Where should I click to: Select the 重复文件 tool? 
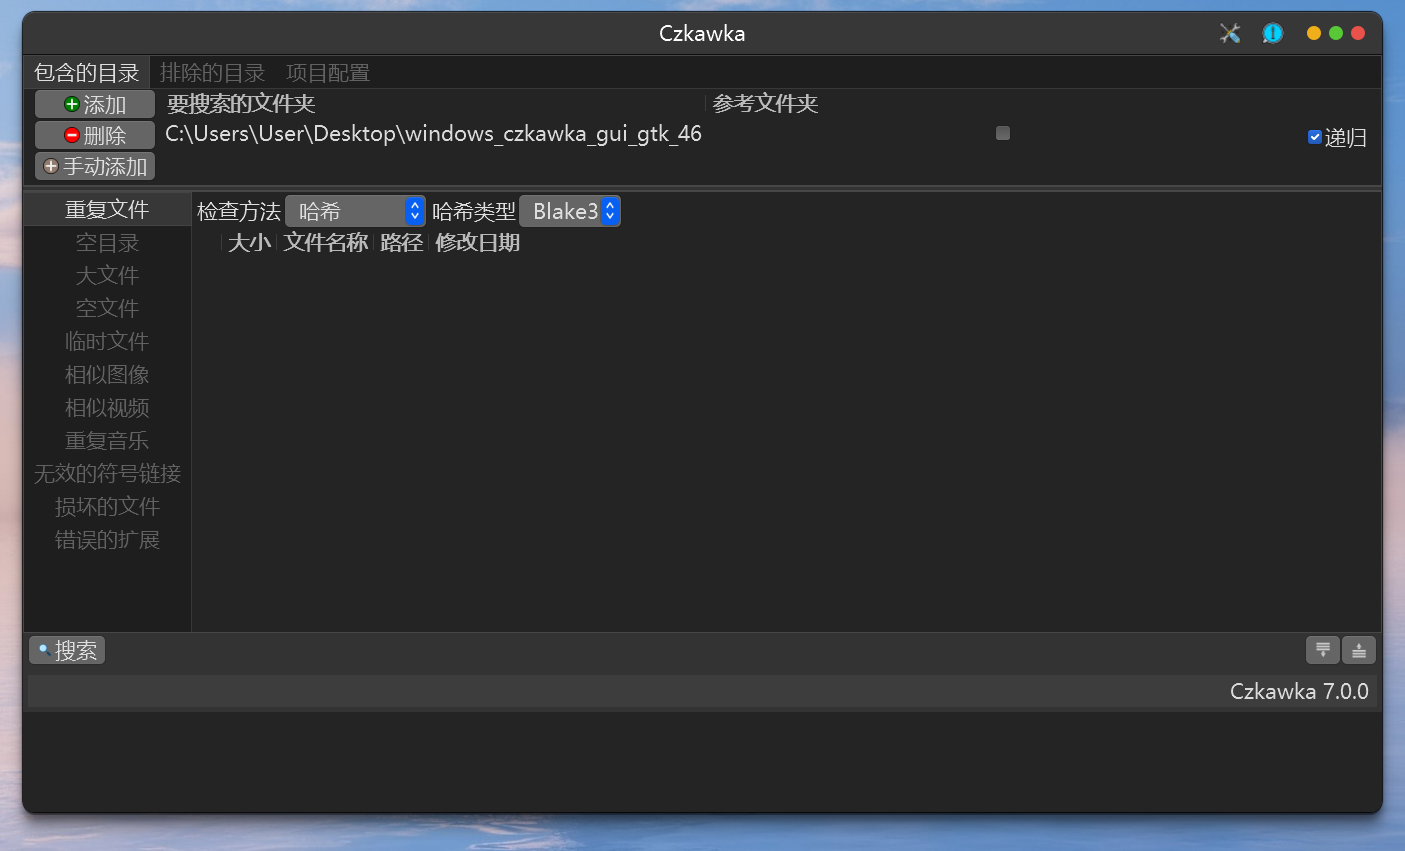tap(107, 209)
